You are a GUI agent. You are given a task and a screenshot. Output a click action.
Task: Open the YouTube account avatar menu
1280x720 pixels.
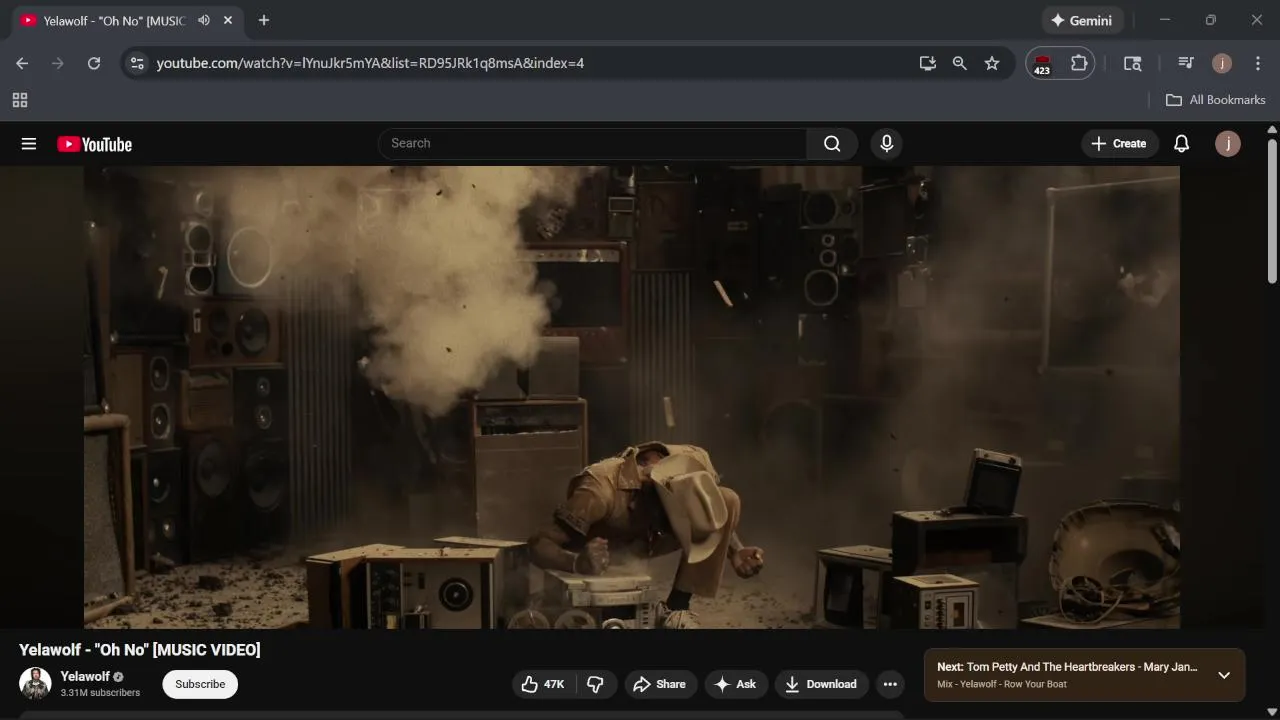(x=1228, y=144)
